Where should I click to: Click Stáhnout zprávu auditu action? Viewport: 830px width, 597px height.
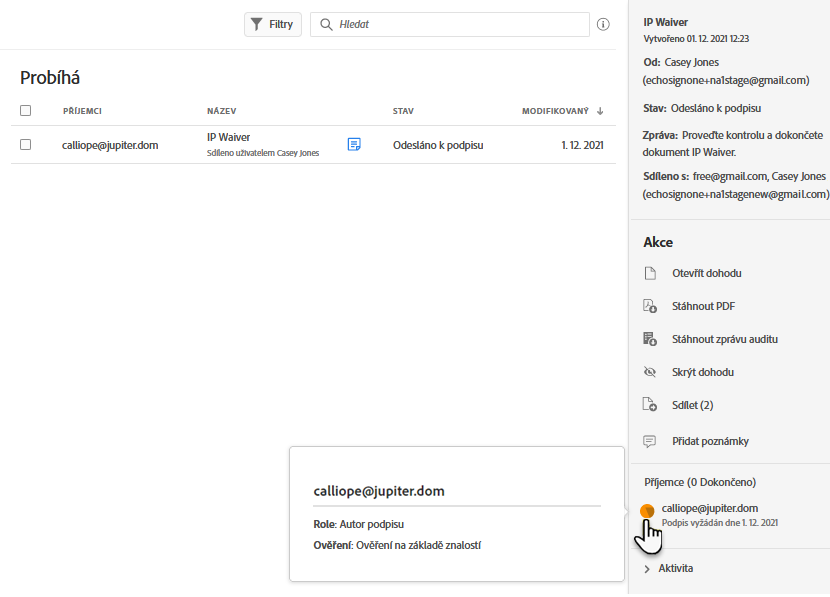(725, 339)
